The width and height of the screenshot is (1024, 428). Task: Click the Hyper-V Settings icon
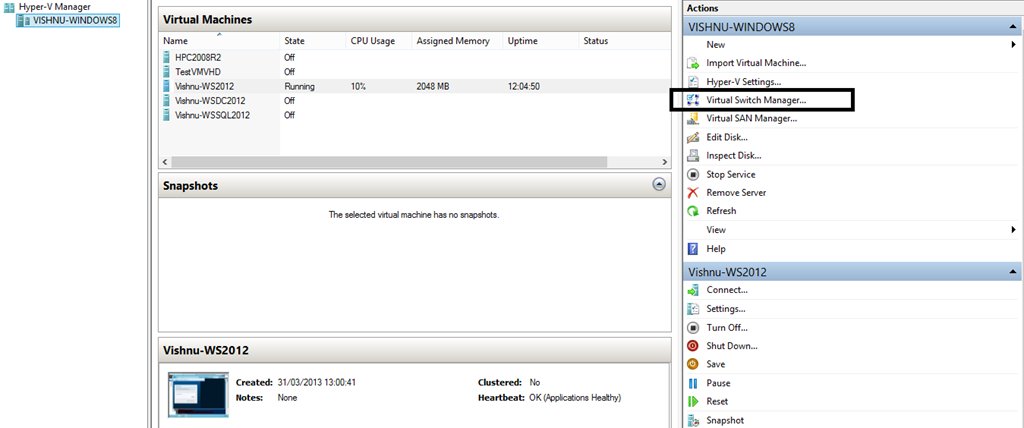point(693,82)
